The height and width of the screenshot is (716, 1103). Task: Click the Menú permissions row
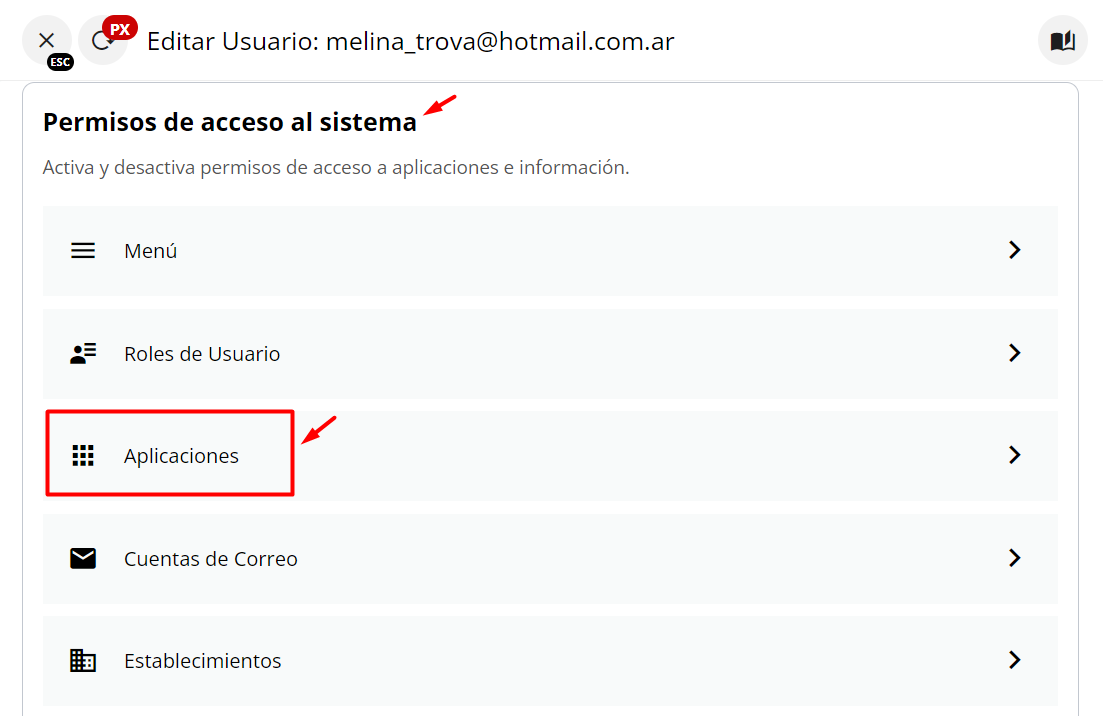coord(150,250)
